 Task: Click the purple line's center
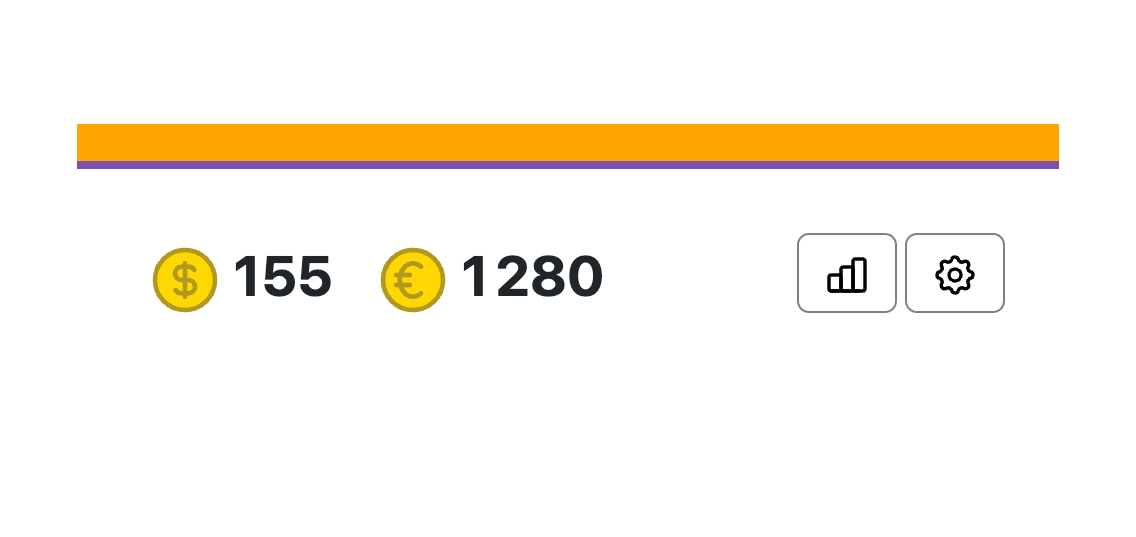(568, 165)
